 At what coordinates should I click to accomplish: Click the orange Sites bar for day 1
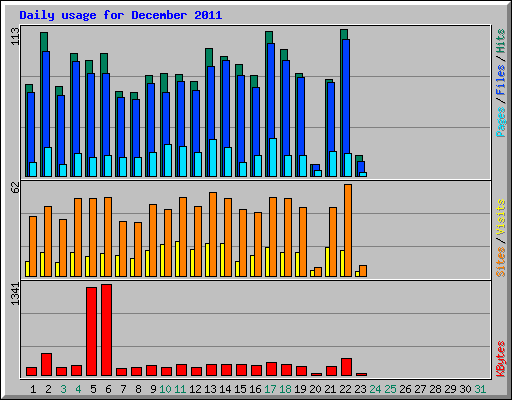[x=33, y=246]
